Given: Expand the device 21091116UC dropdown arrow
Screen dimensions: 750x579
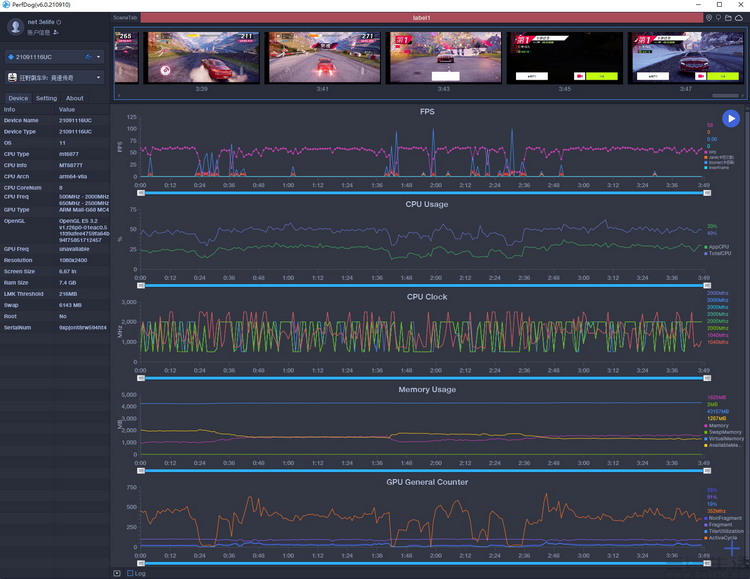Looking at the screenshot, I should (x=99, y=57).
